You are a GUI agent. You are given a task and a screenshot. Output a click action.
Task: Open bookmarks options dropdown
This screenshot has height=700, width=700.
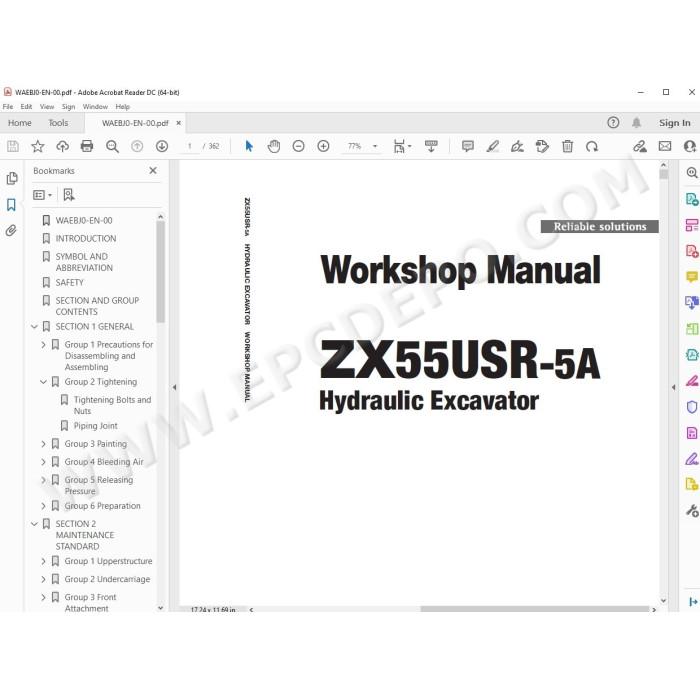pyautogui.click(x=43, y=195)
